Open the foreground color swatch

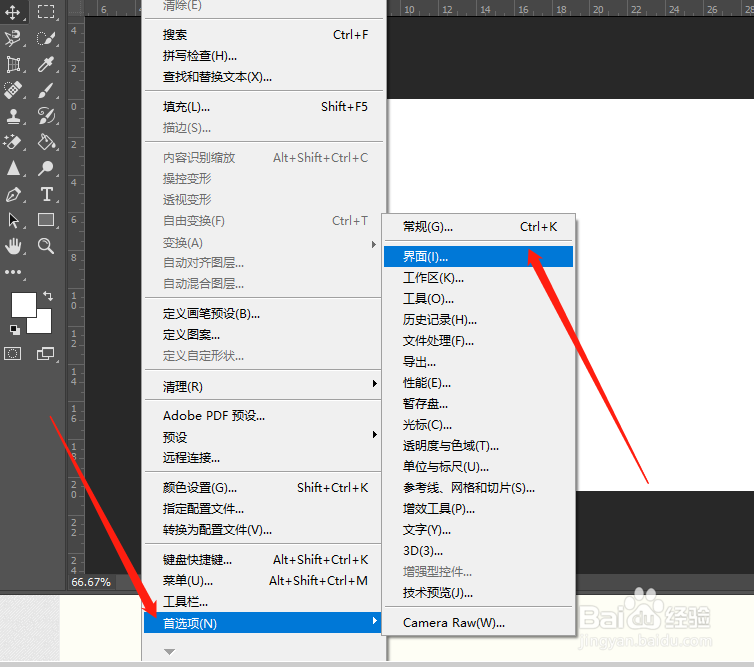point(24,305)
